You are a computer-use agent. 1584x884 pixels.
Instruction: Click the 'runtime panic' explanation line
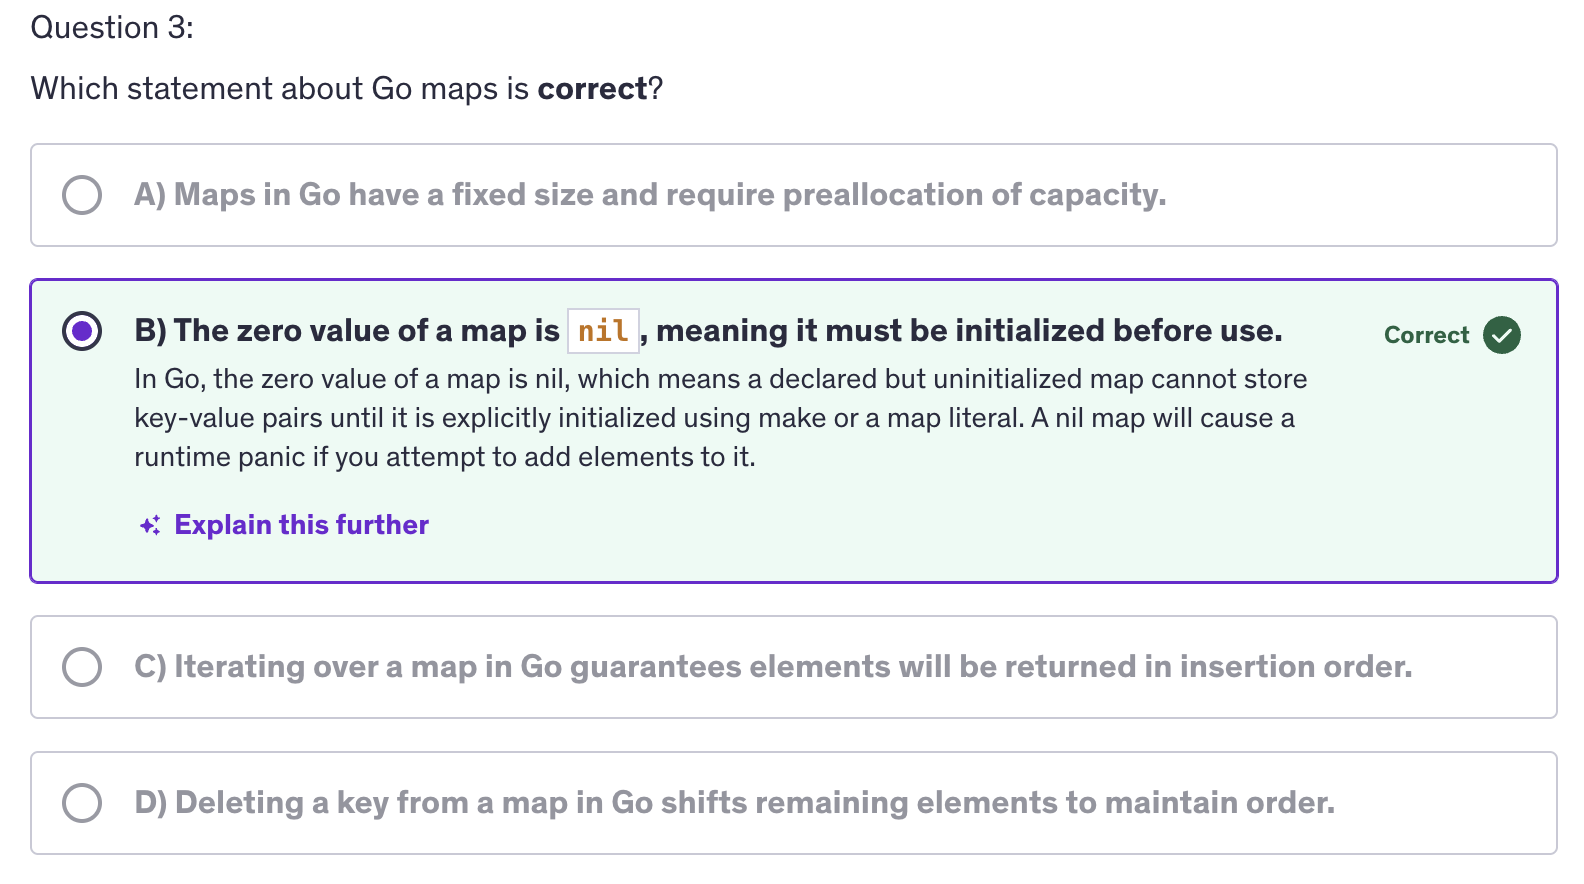click(x=445, y=457)
